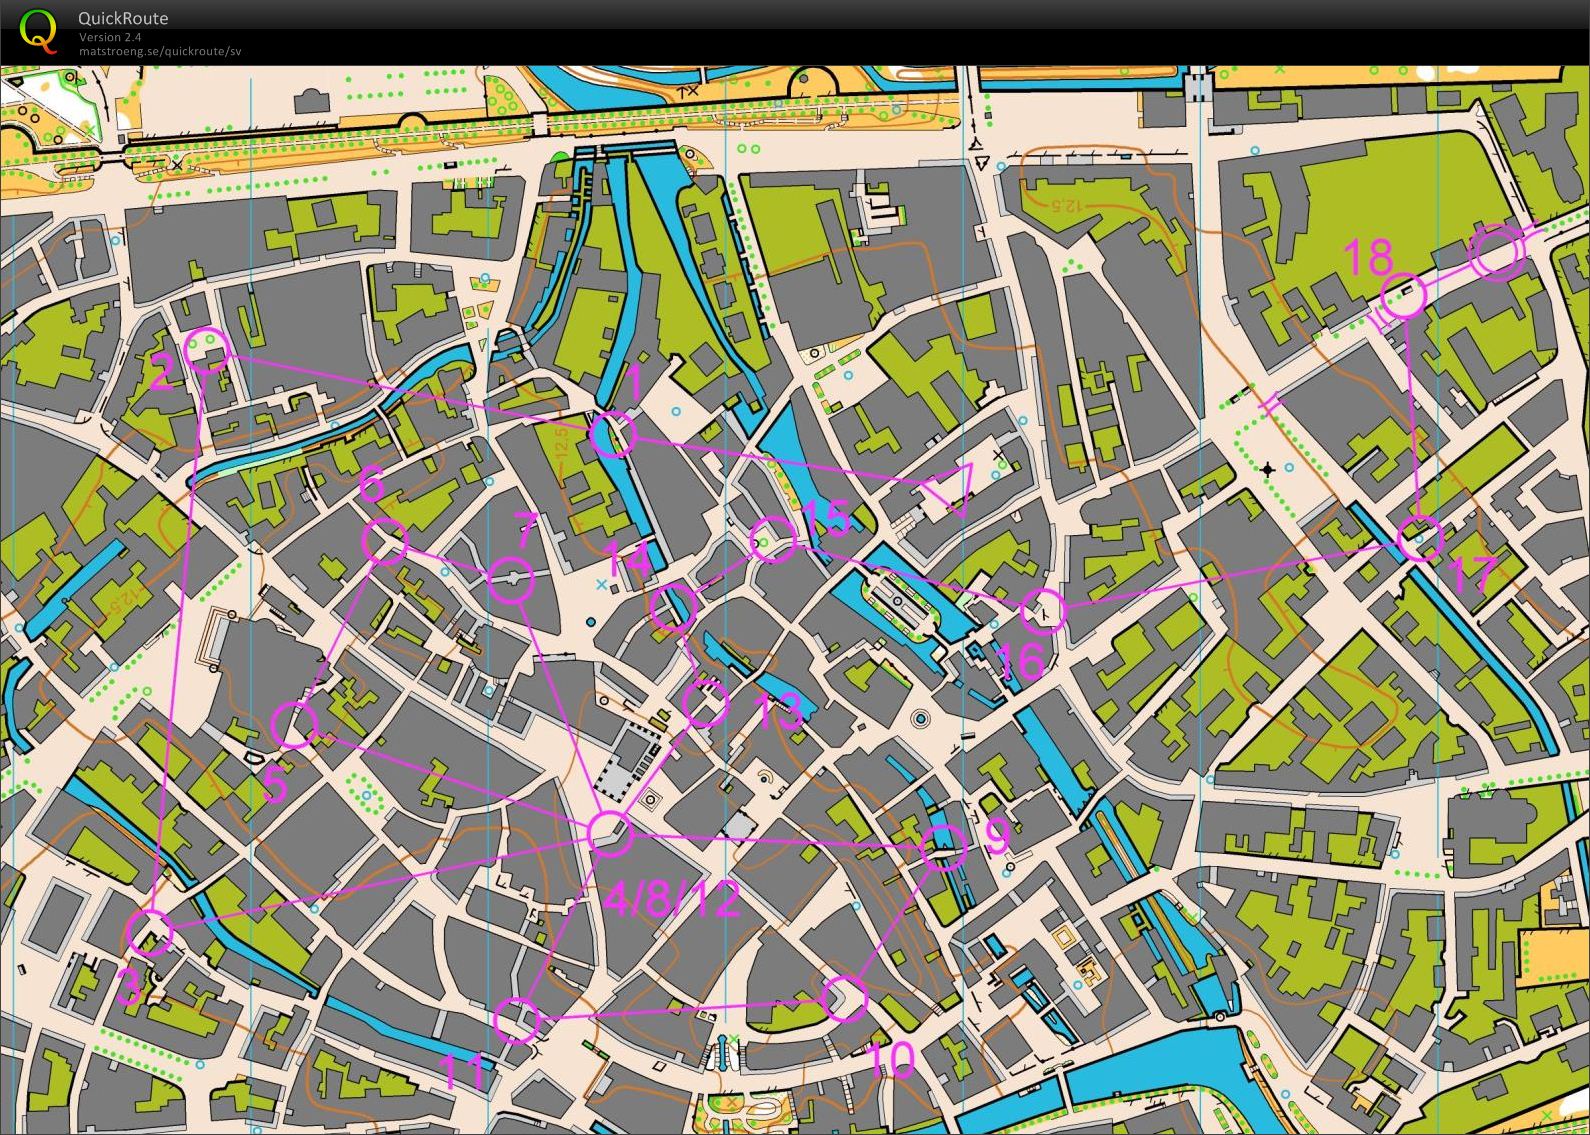Select the finish double circle
The height and width of the screenshot is (1135, 1590).
point(1496,253)
